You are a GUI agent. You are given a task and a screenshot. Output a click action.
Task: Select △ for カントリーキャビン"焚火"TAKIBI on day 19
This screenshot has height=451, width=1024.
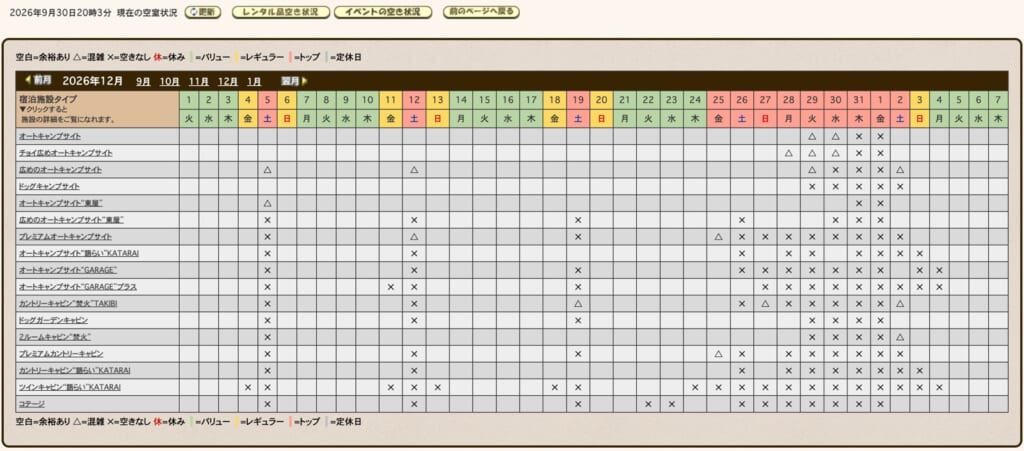578,303
